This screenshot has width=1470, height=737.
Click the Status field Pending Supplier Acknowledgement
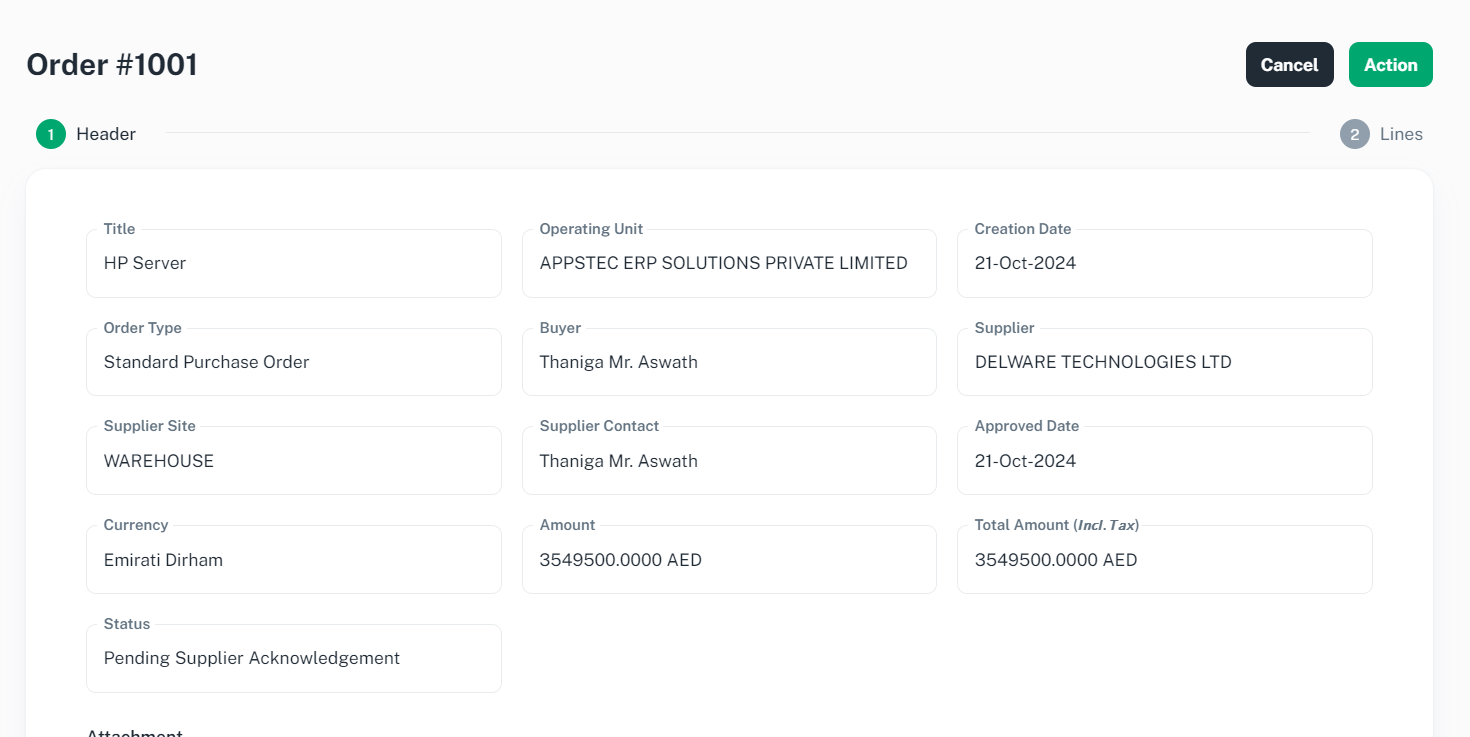pos(293,659)
